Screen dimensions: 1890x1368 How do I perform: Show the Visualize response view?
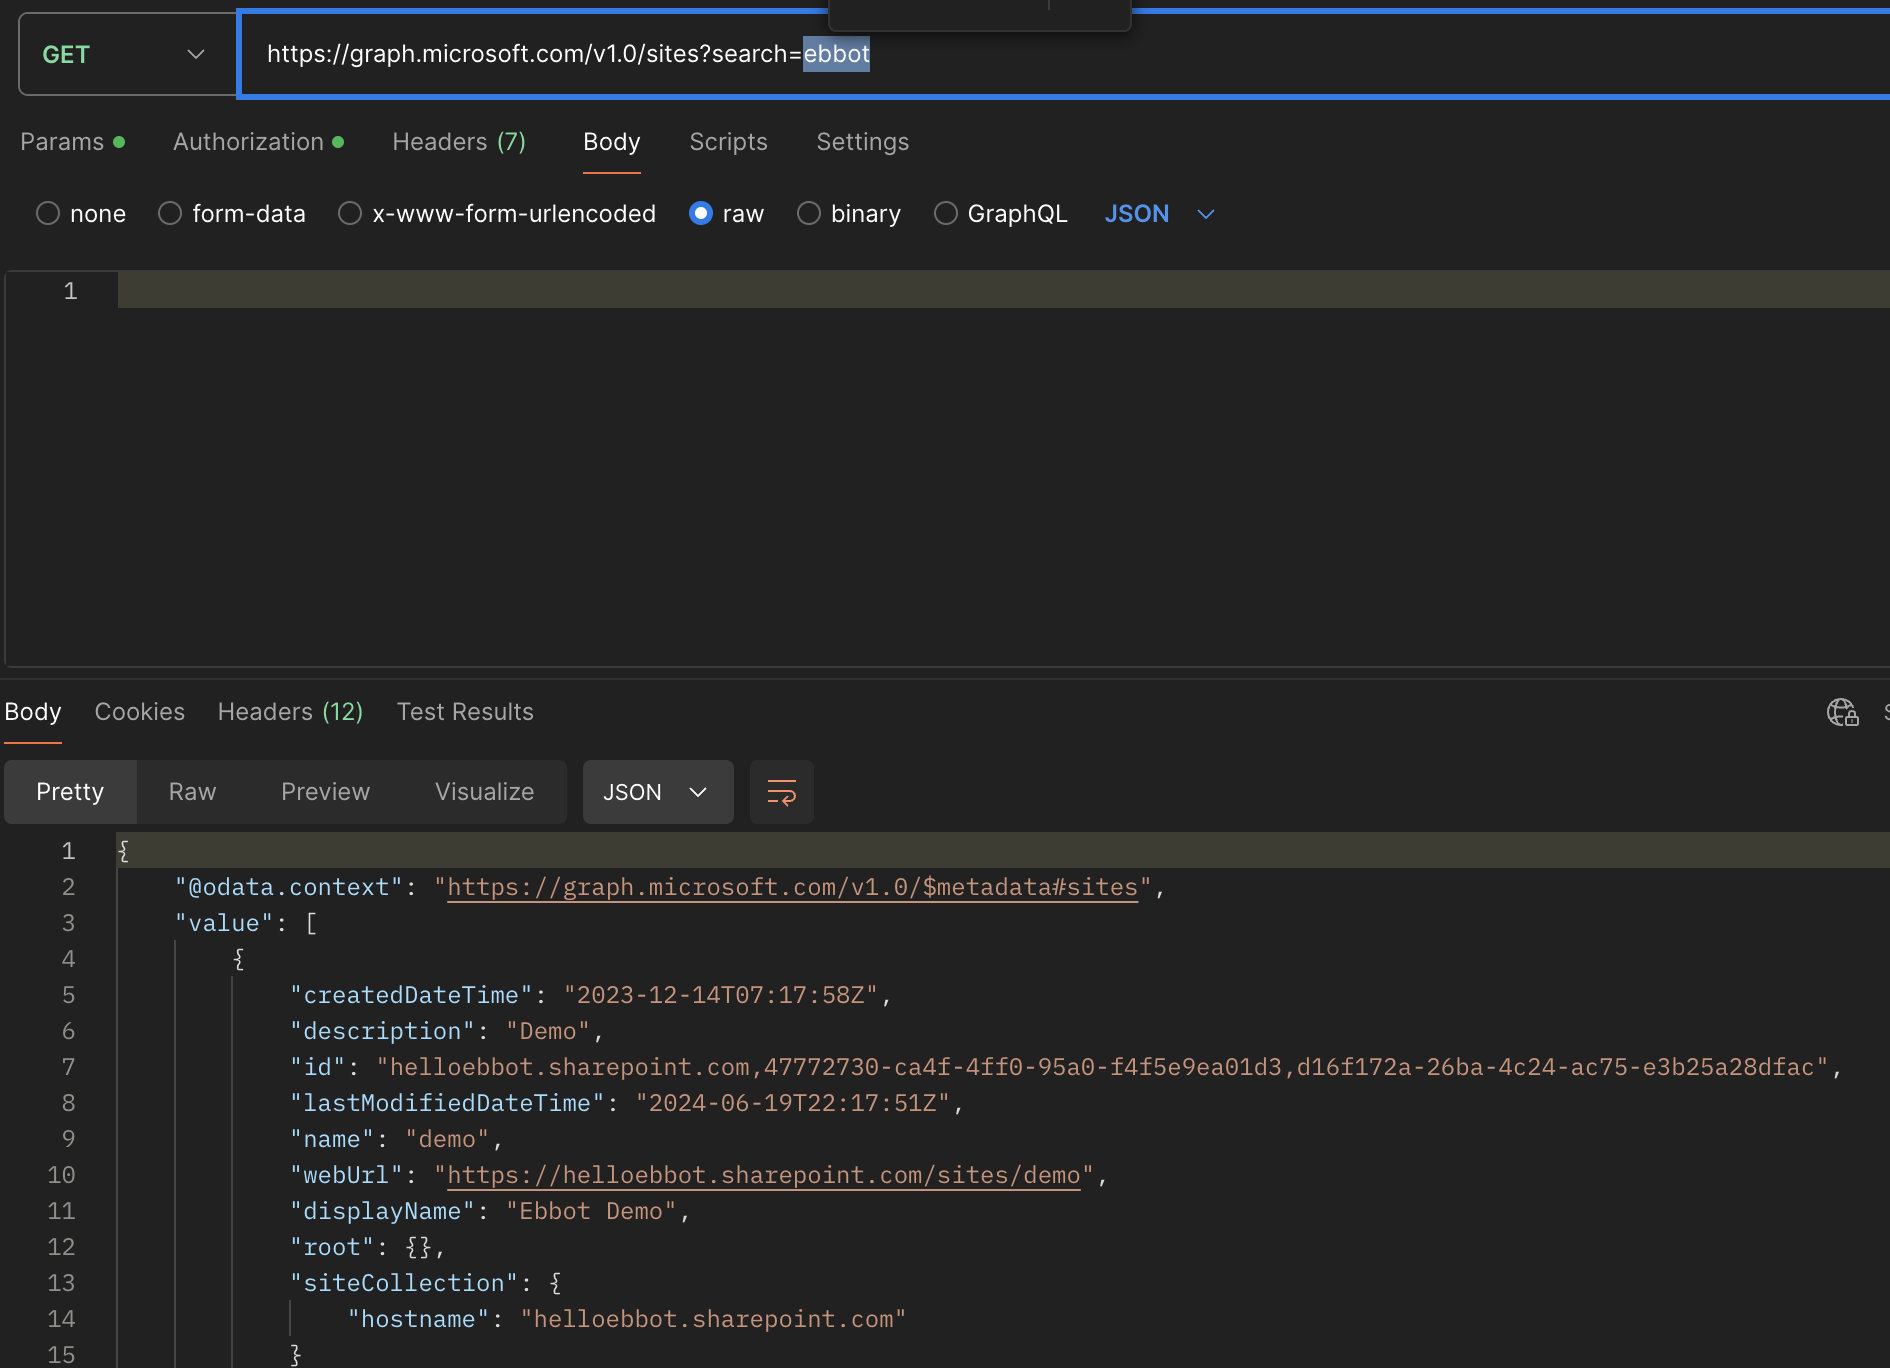pyautogui.click(x=484, y=792)
